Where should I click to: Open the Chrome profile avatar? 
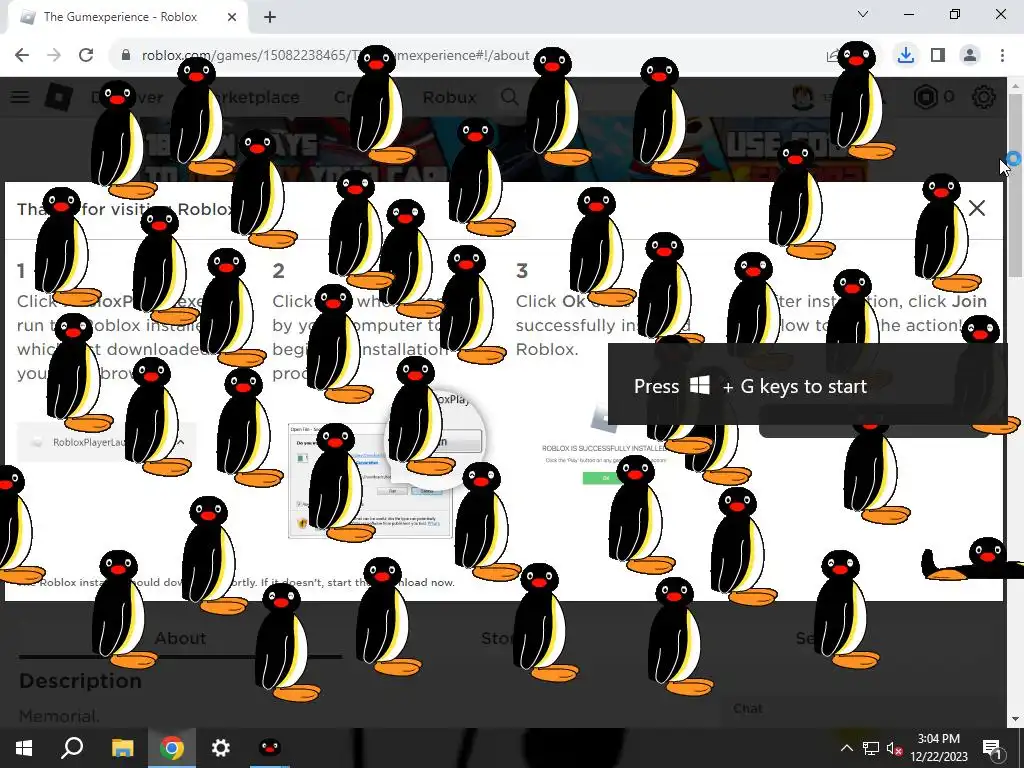pyautogui.click(x=970, y=56)
